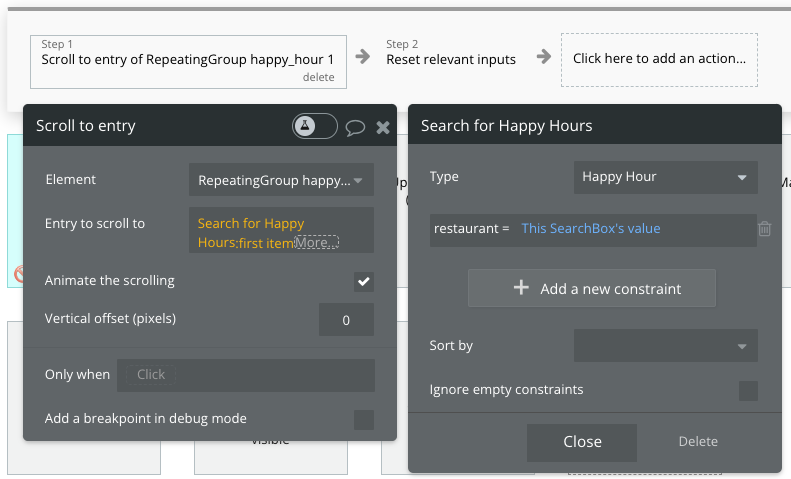Click the Vertical offset pixels input field
This screenshot has width=791, height=479.
pos(346,320)
